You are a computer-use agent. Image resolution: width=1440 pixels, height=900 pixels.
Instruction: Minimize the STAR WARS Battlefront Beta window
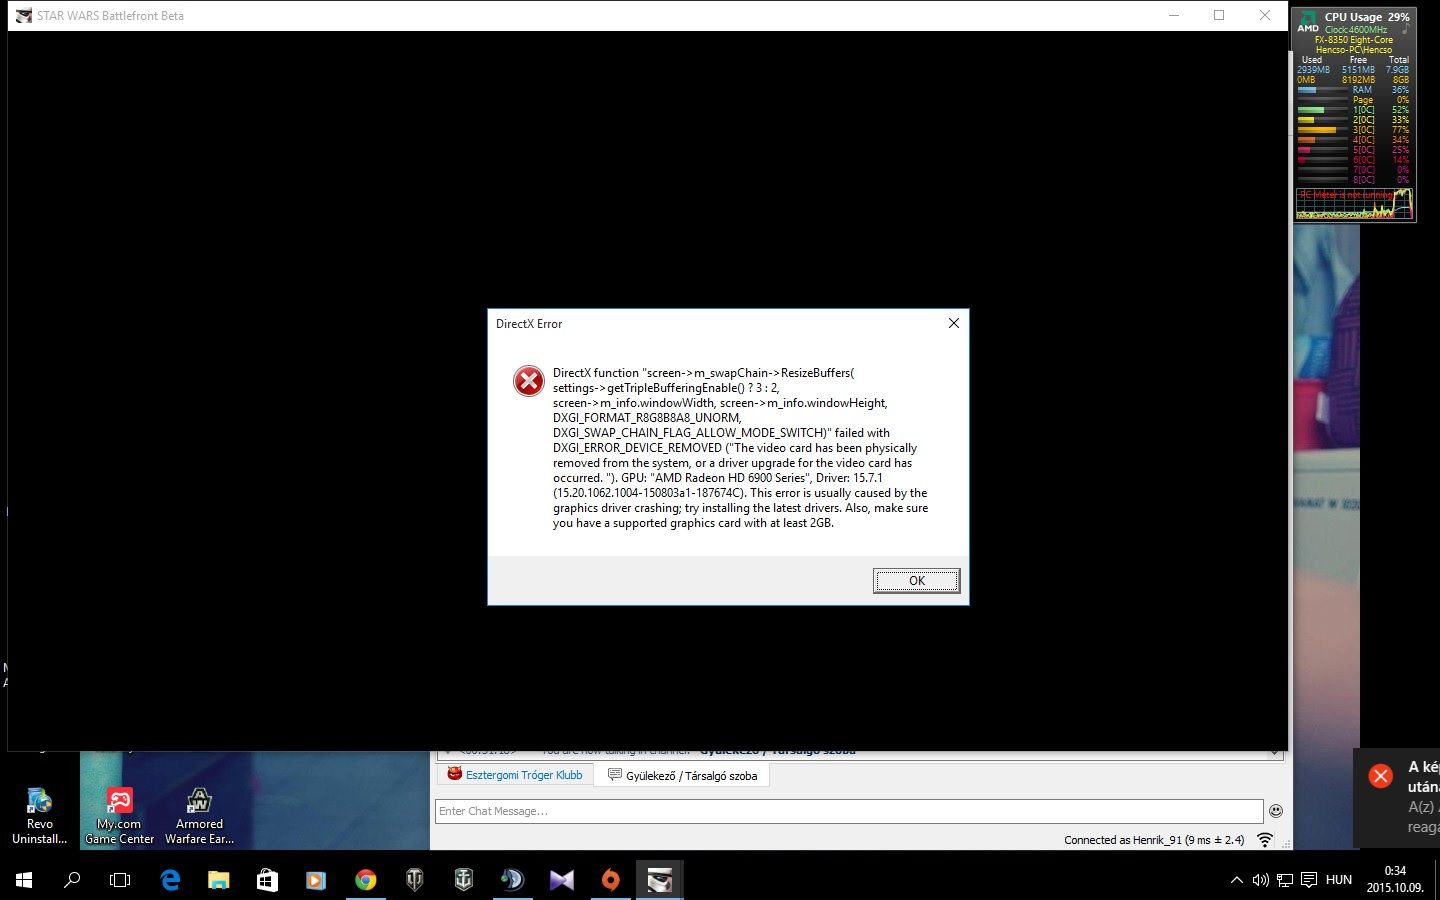[1174, 15]
